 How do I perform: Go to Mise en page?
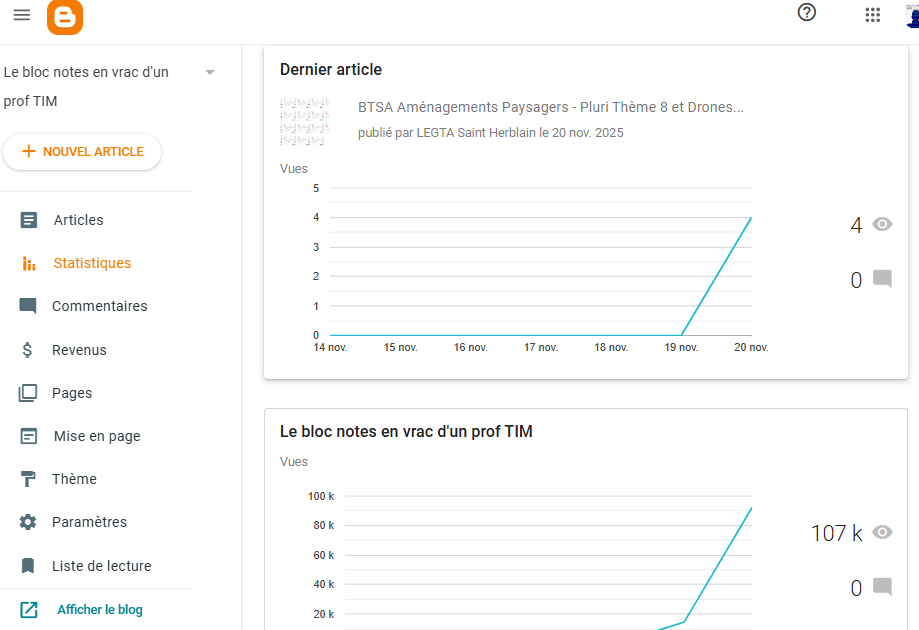point(96,436)
